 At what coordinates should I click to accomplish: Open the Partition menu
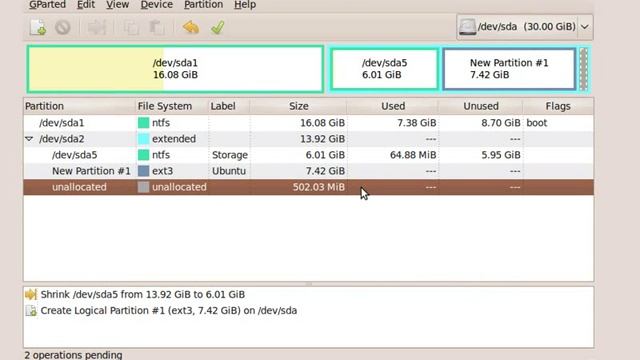tap(203, 5)
